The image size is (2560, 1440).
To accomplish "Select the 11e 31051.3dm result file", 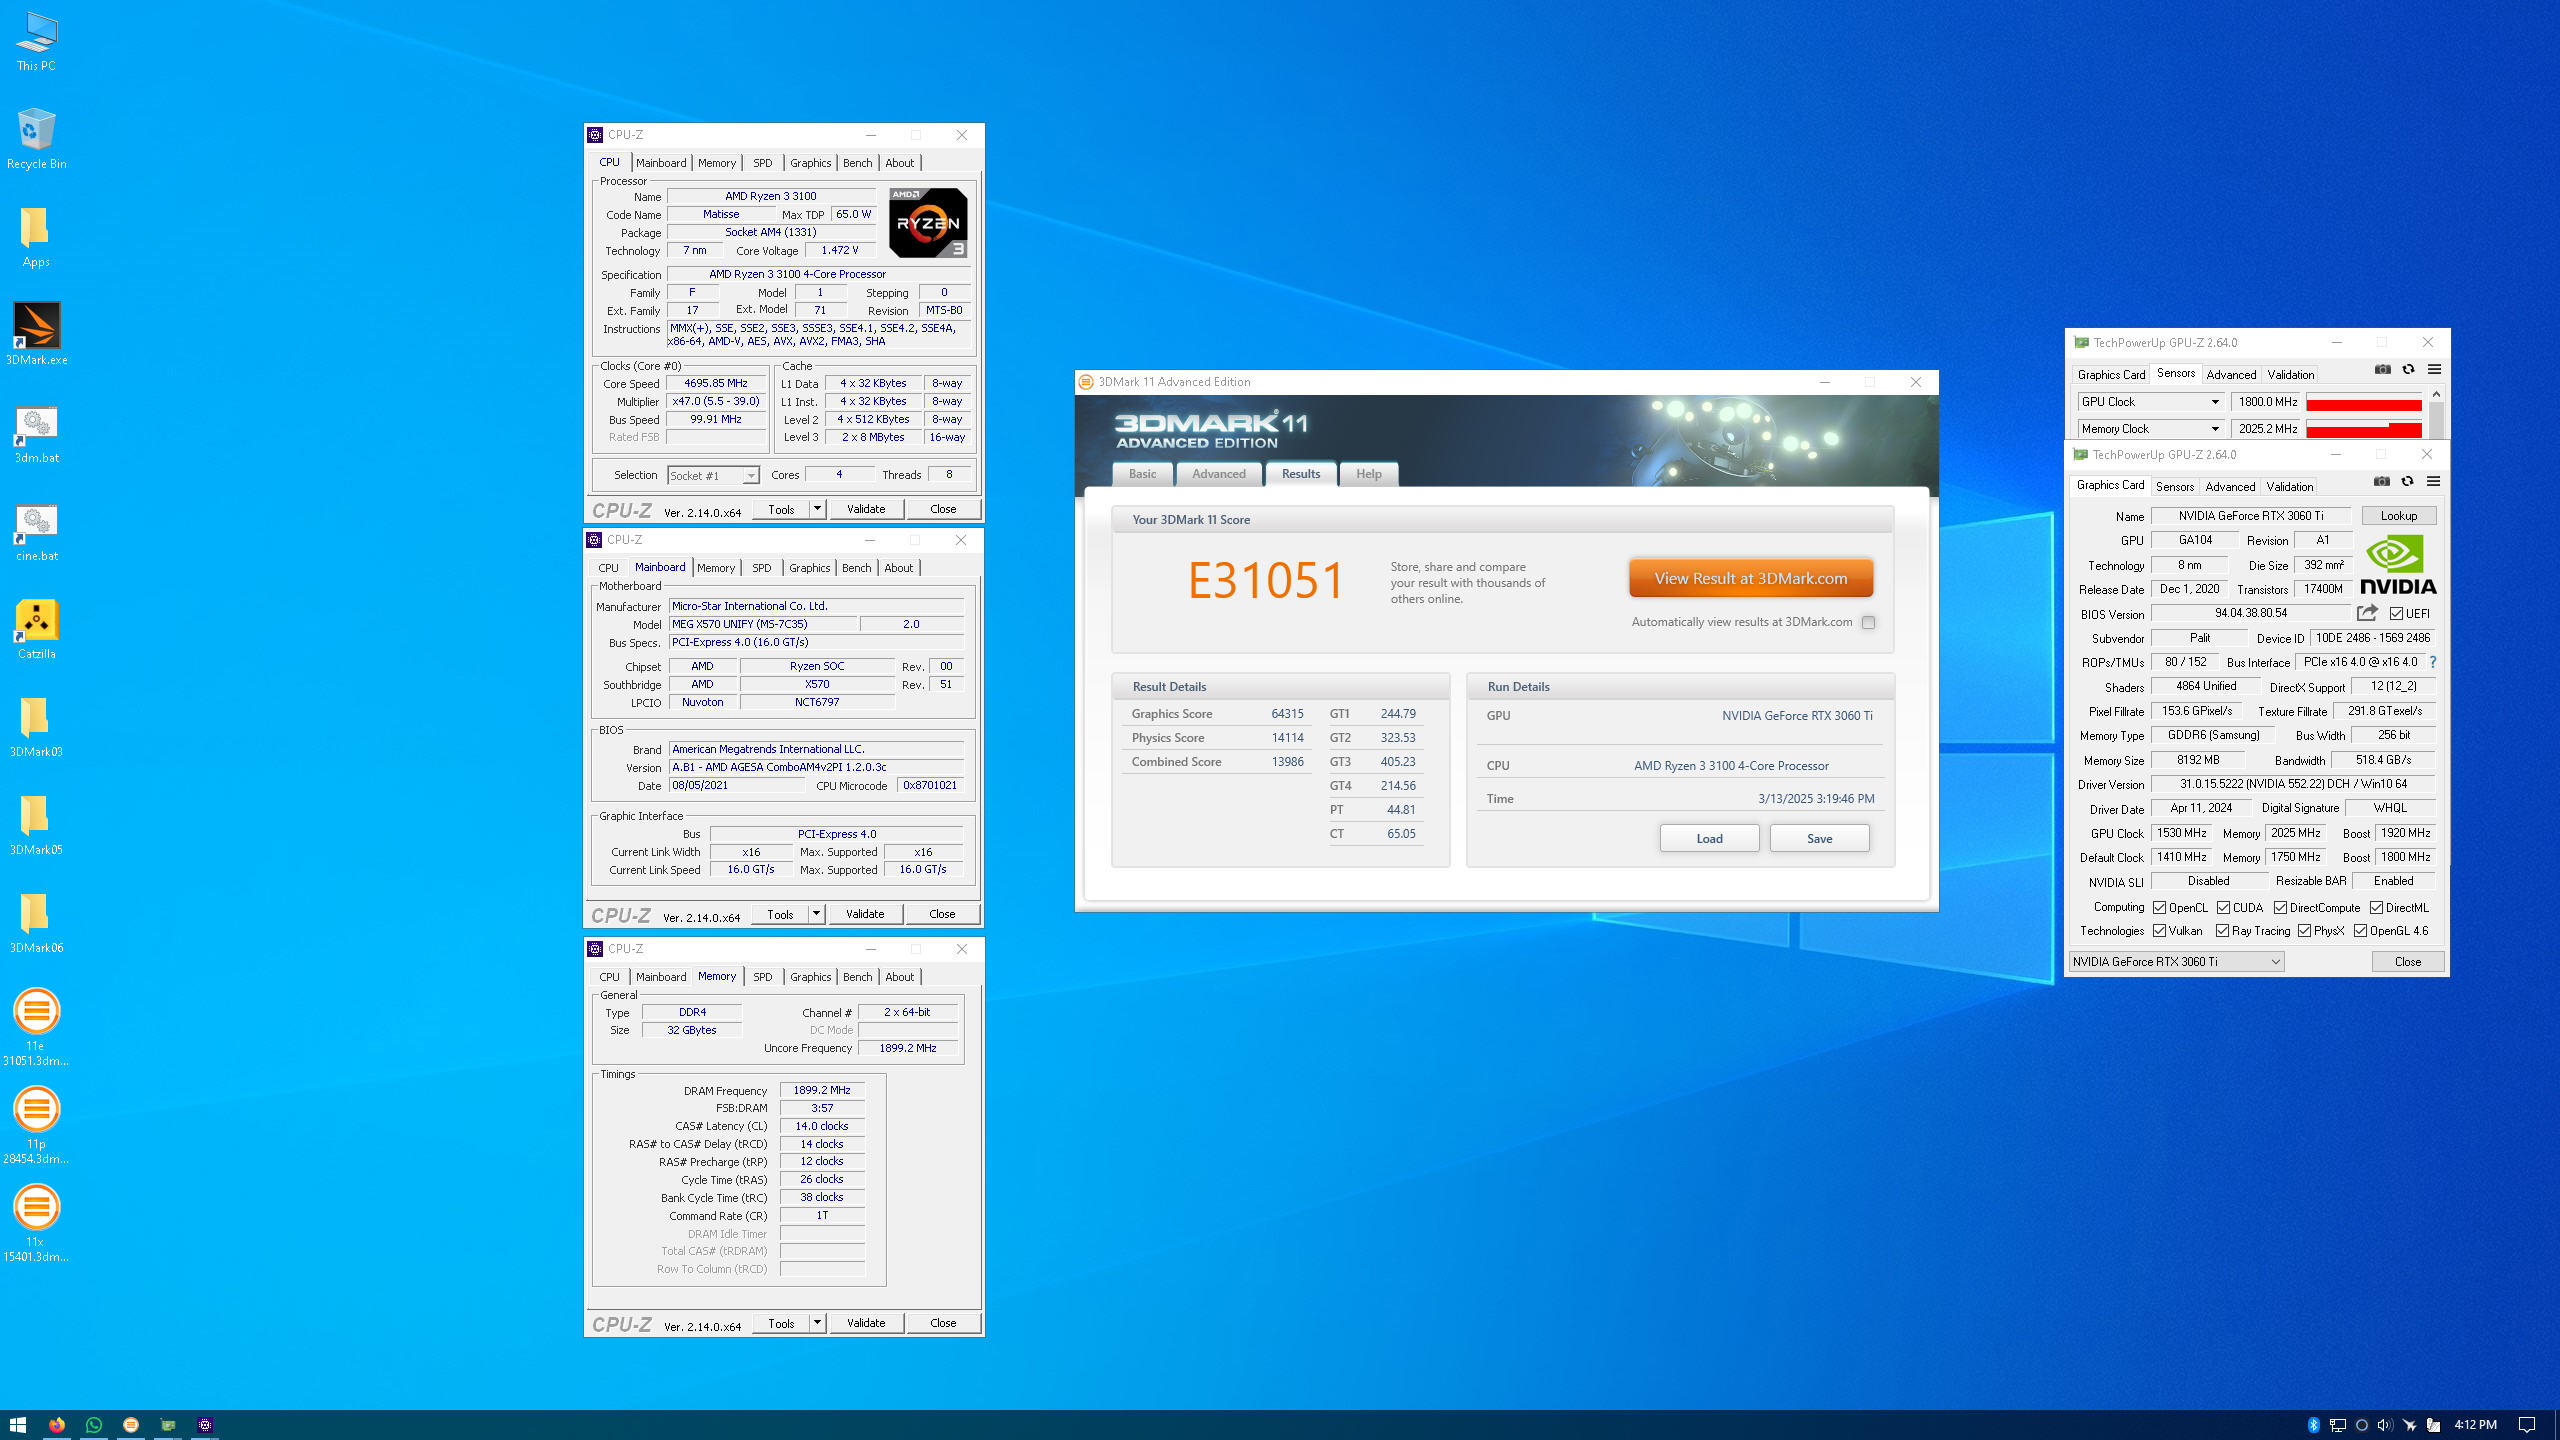I will pyautogui.click(x=36, y=1027).
